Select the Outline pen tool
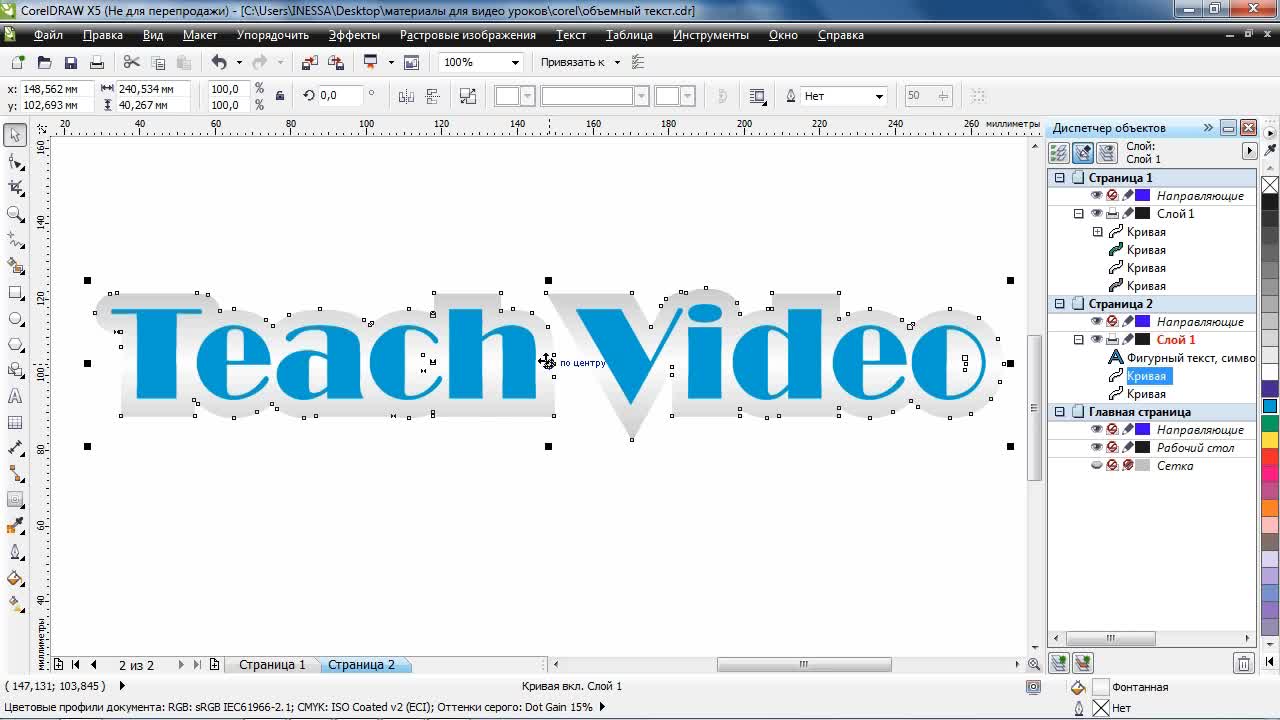The width and height of the screenshot is (1280, 720). coord(15,552)
